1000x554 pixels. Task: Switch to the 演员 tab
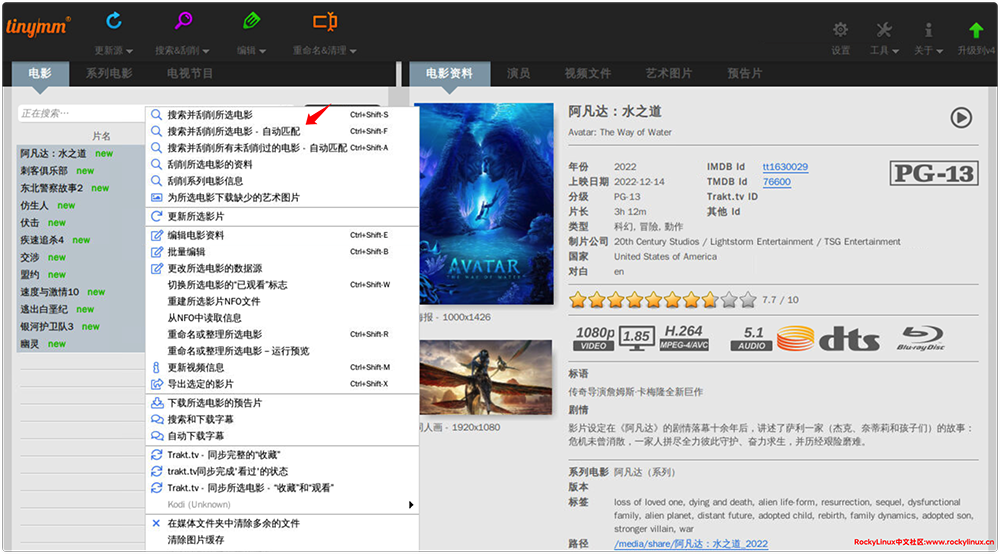click(518, 73)
